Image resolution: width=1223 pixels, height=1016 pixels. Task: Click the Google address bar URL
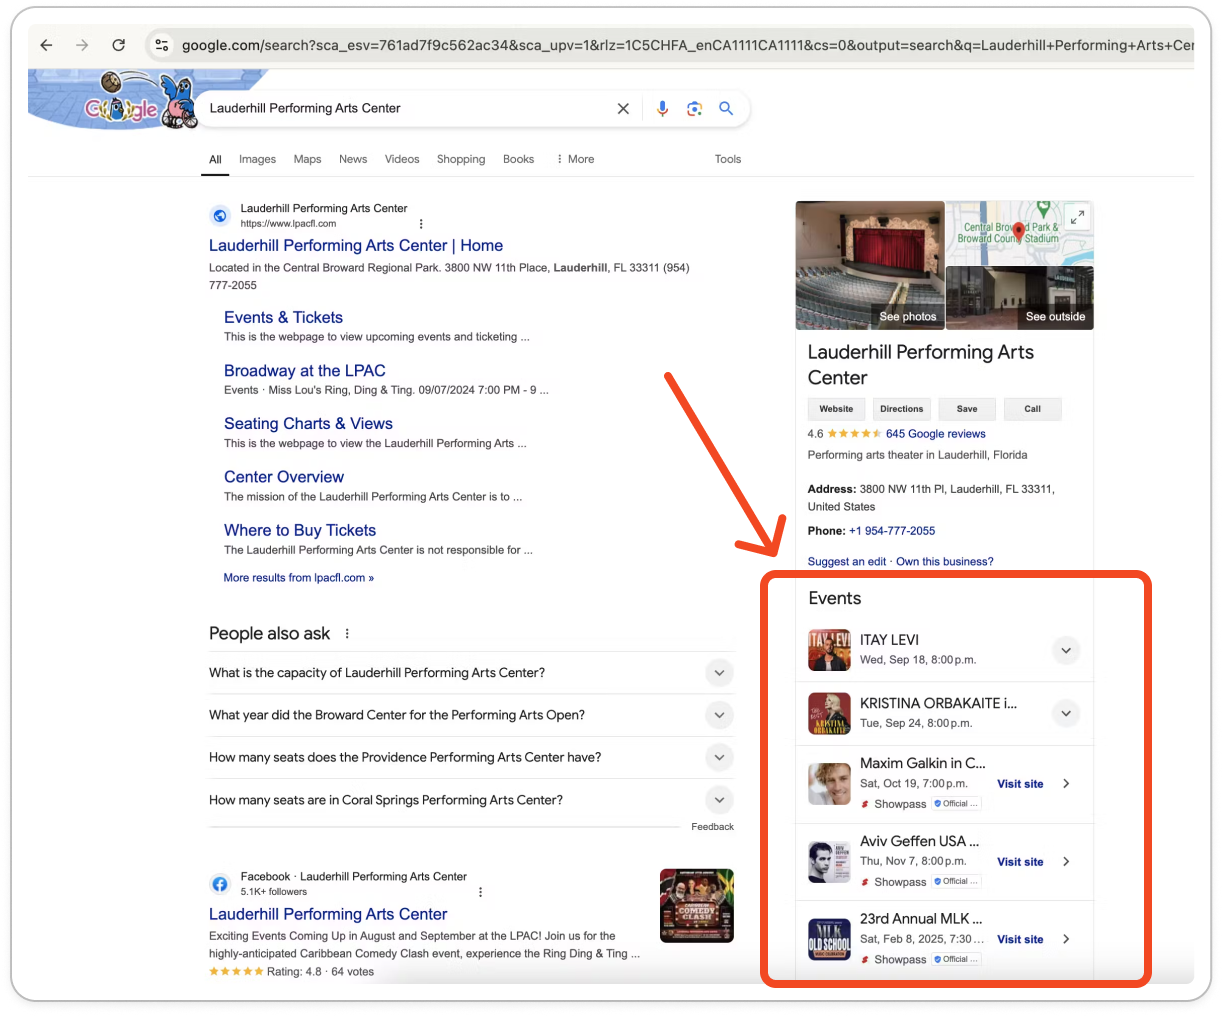pos(687,45)
